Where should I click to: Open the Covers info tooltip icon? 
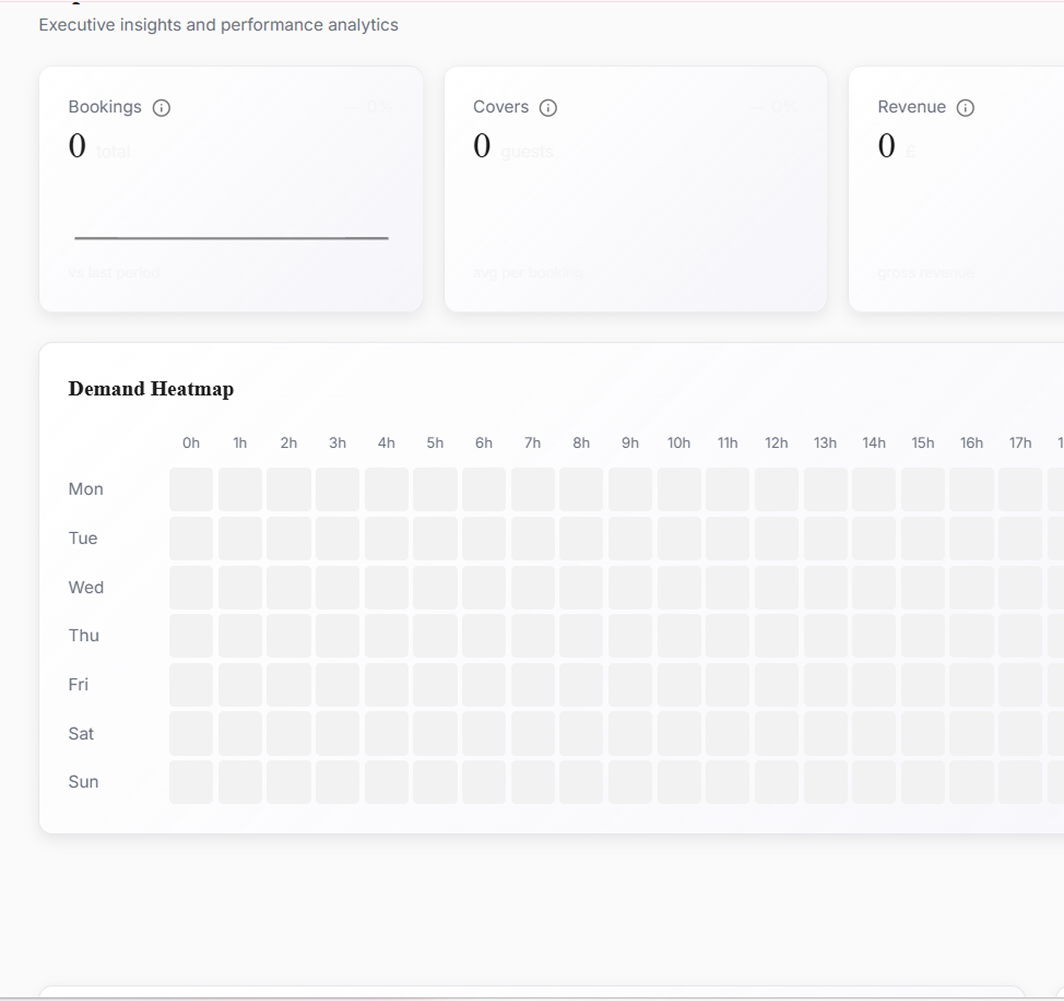tap(548, 108)
